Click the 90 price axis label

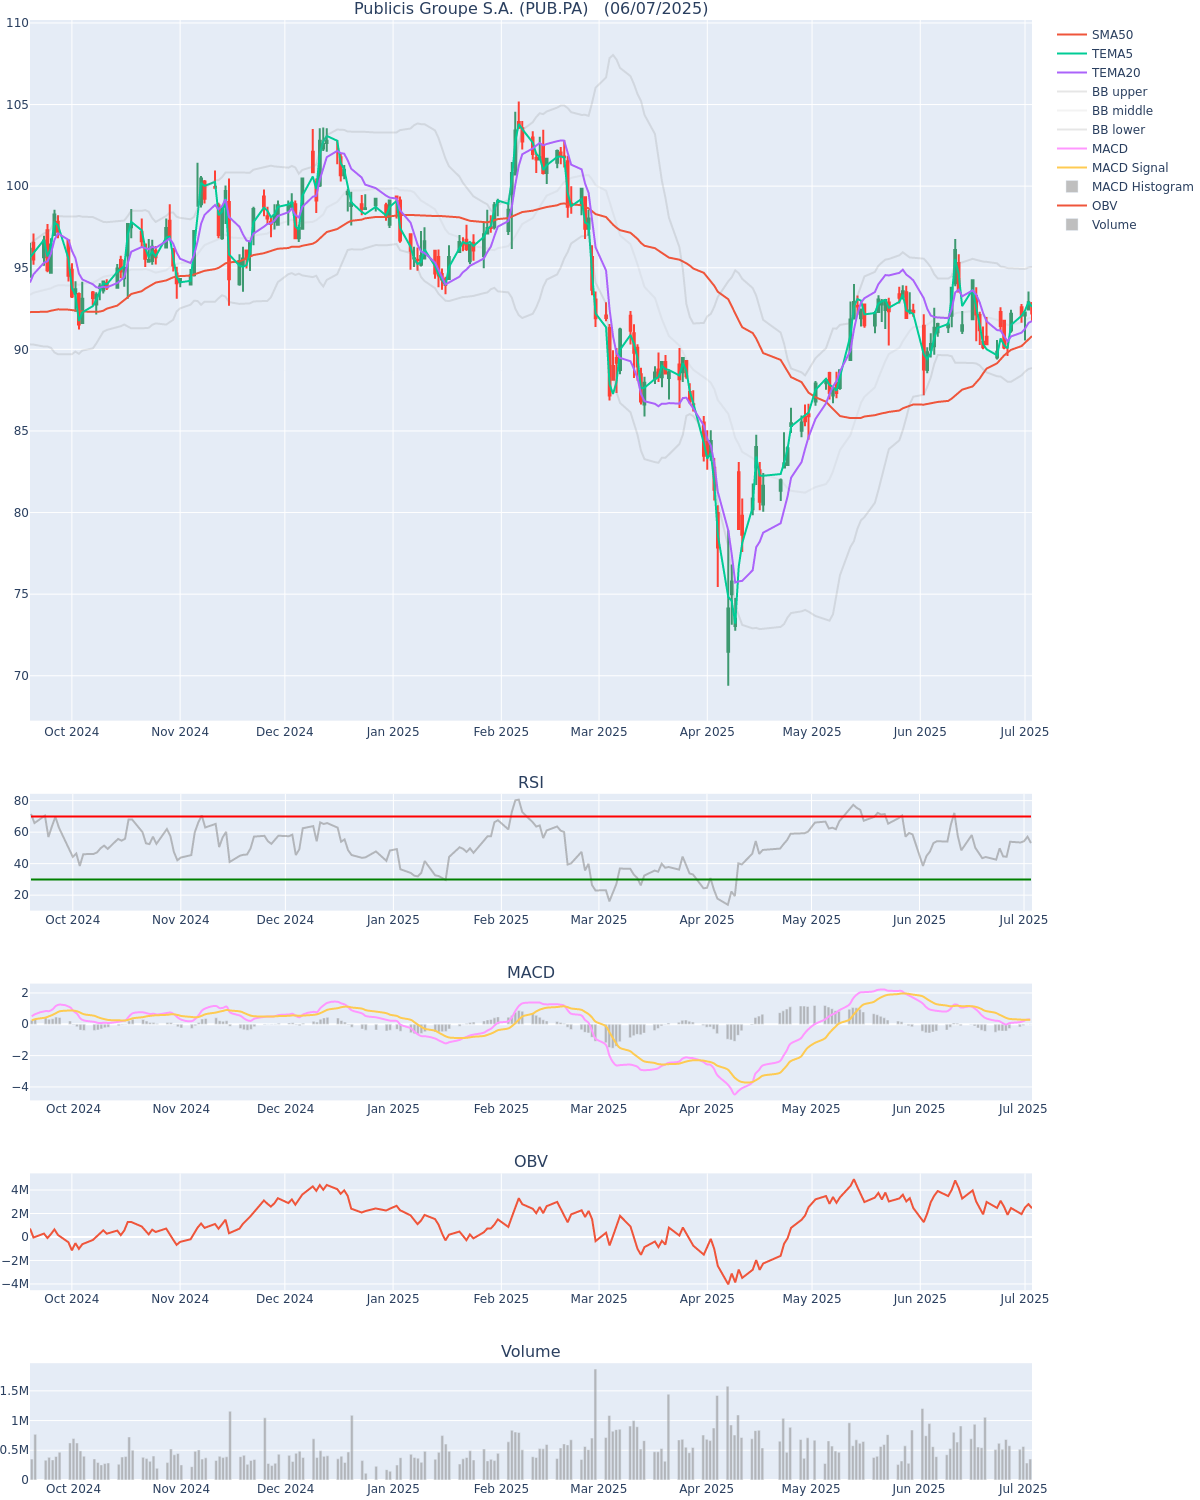tap(20, 350)
